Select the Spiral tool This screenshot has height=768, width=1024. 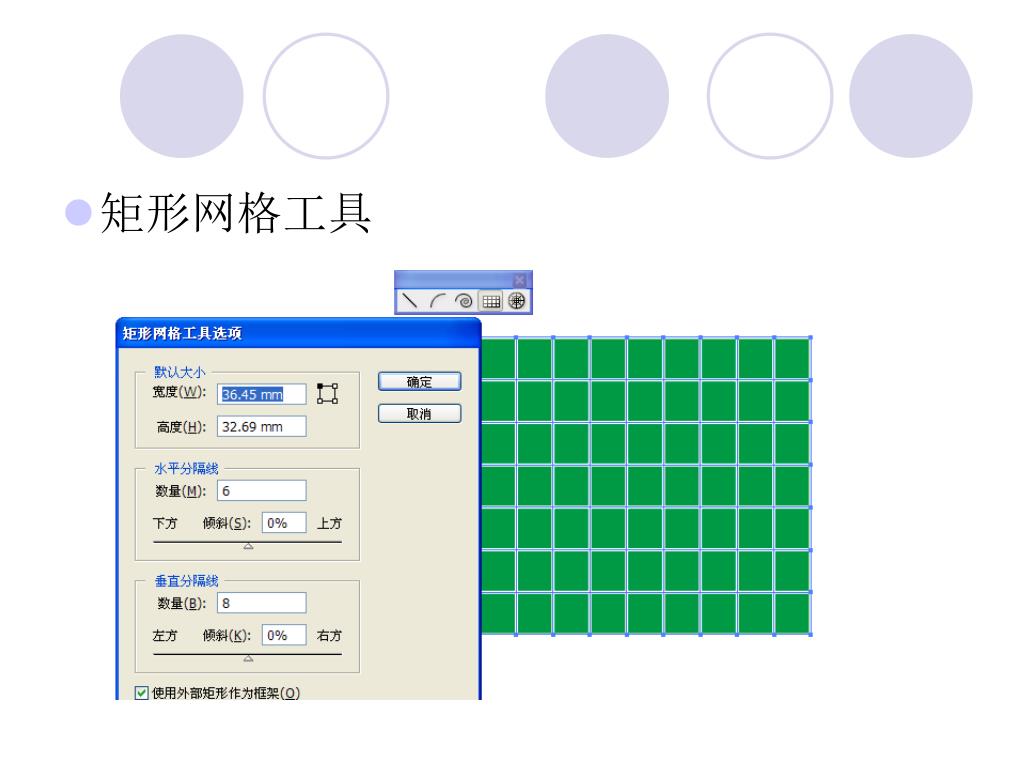click(x=464, y=301)
